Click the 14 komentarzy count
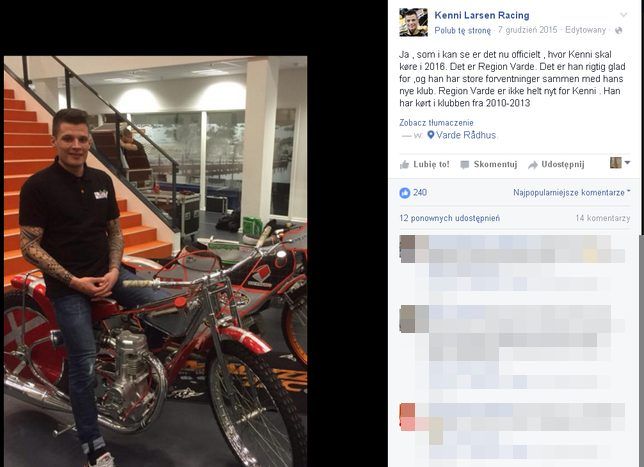Viewport: 644px width, 467px height. tap(603, 218)
